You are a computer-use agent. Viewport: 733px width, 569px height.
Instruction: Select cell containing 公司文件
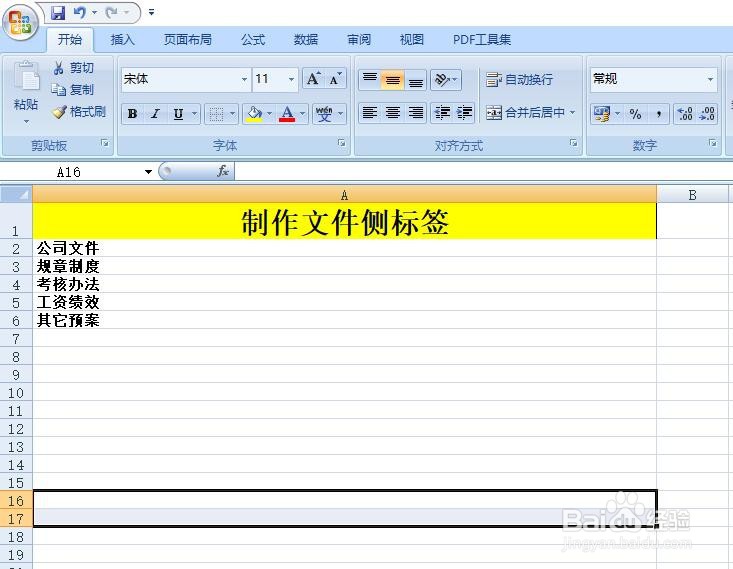[345, 248]
